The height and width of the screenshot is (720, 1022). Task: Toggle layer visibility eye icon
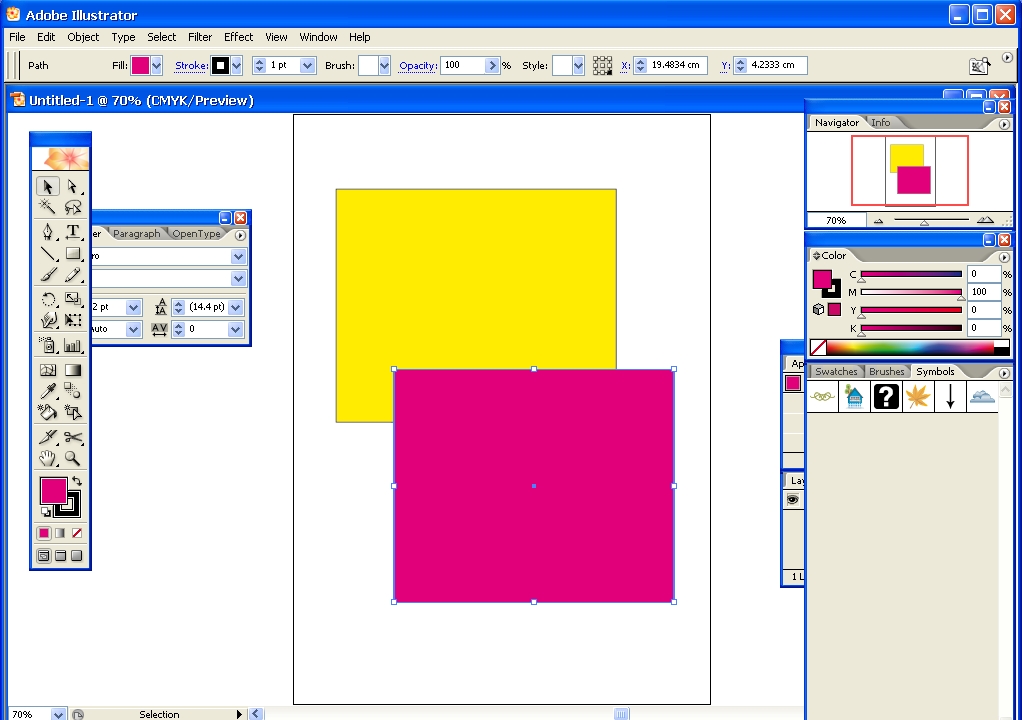coord(793,500)
